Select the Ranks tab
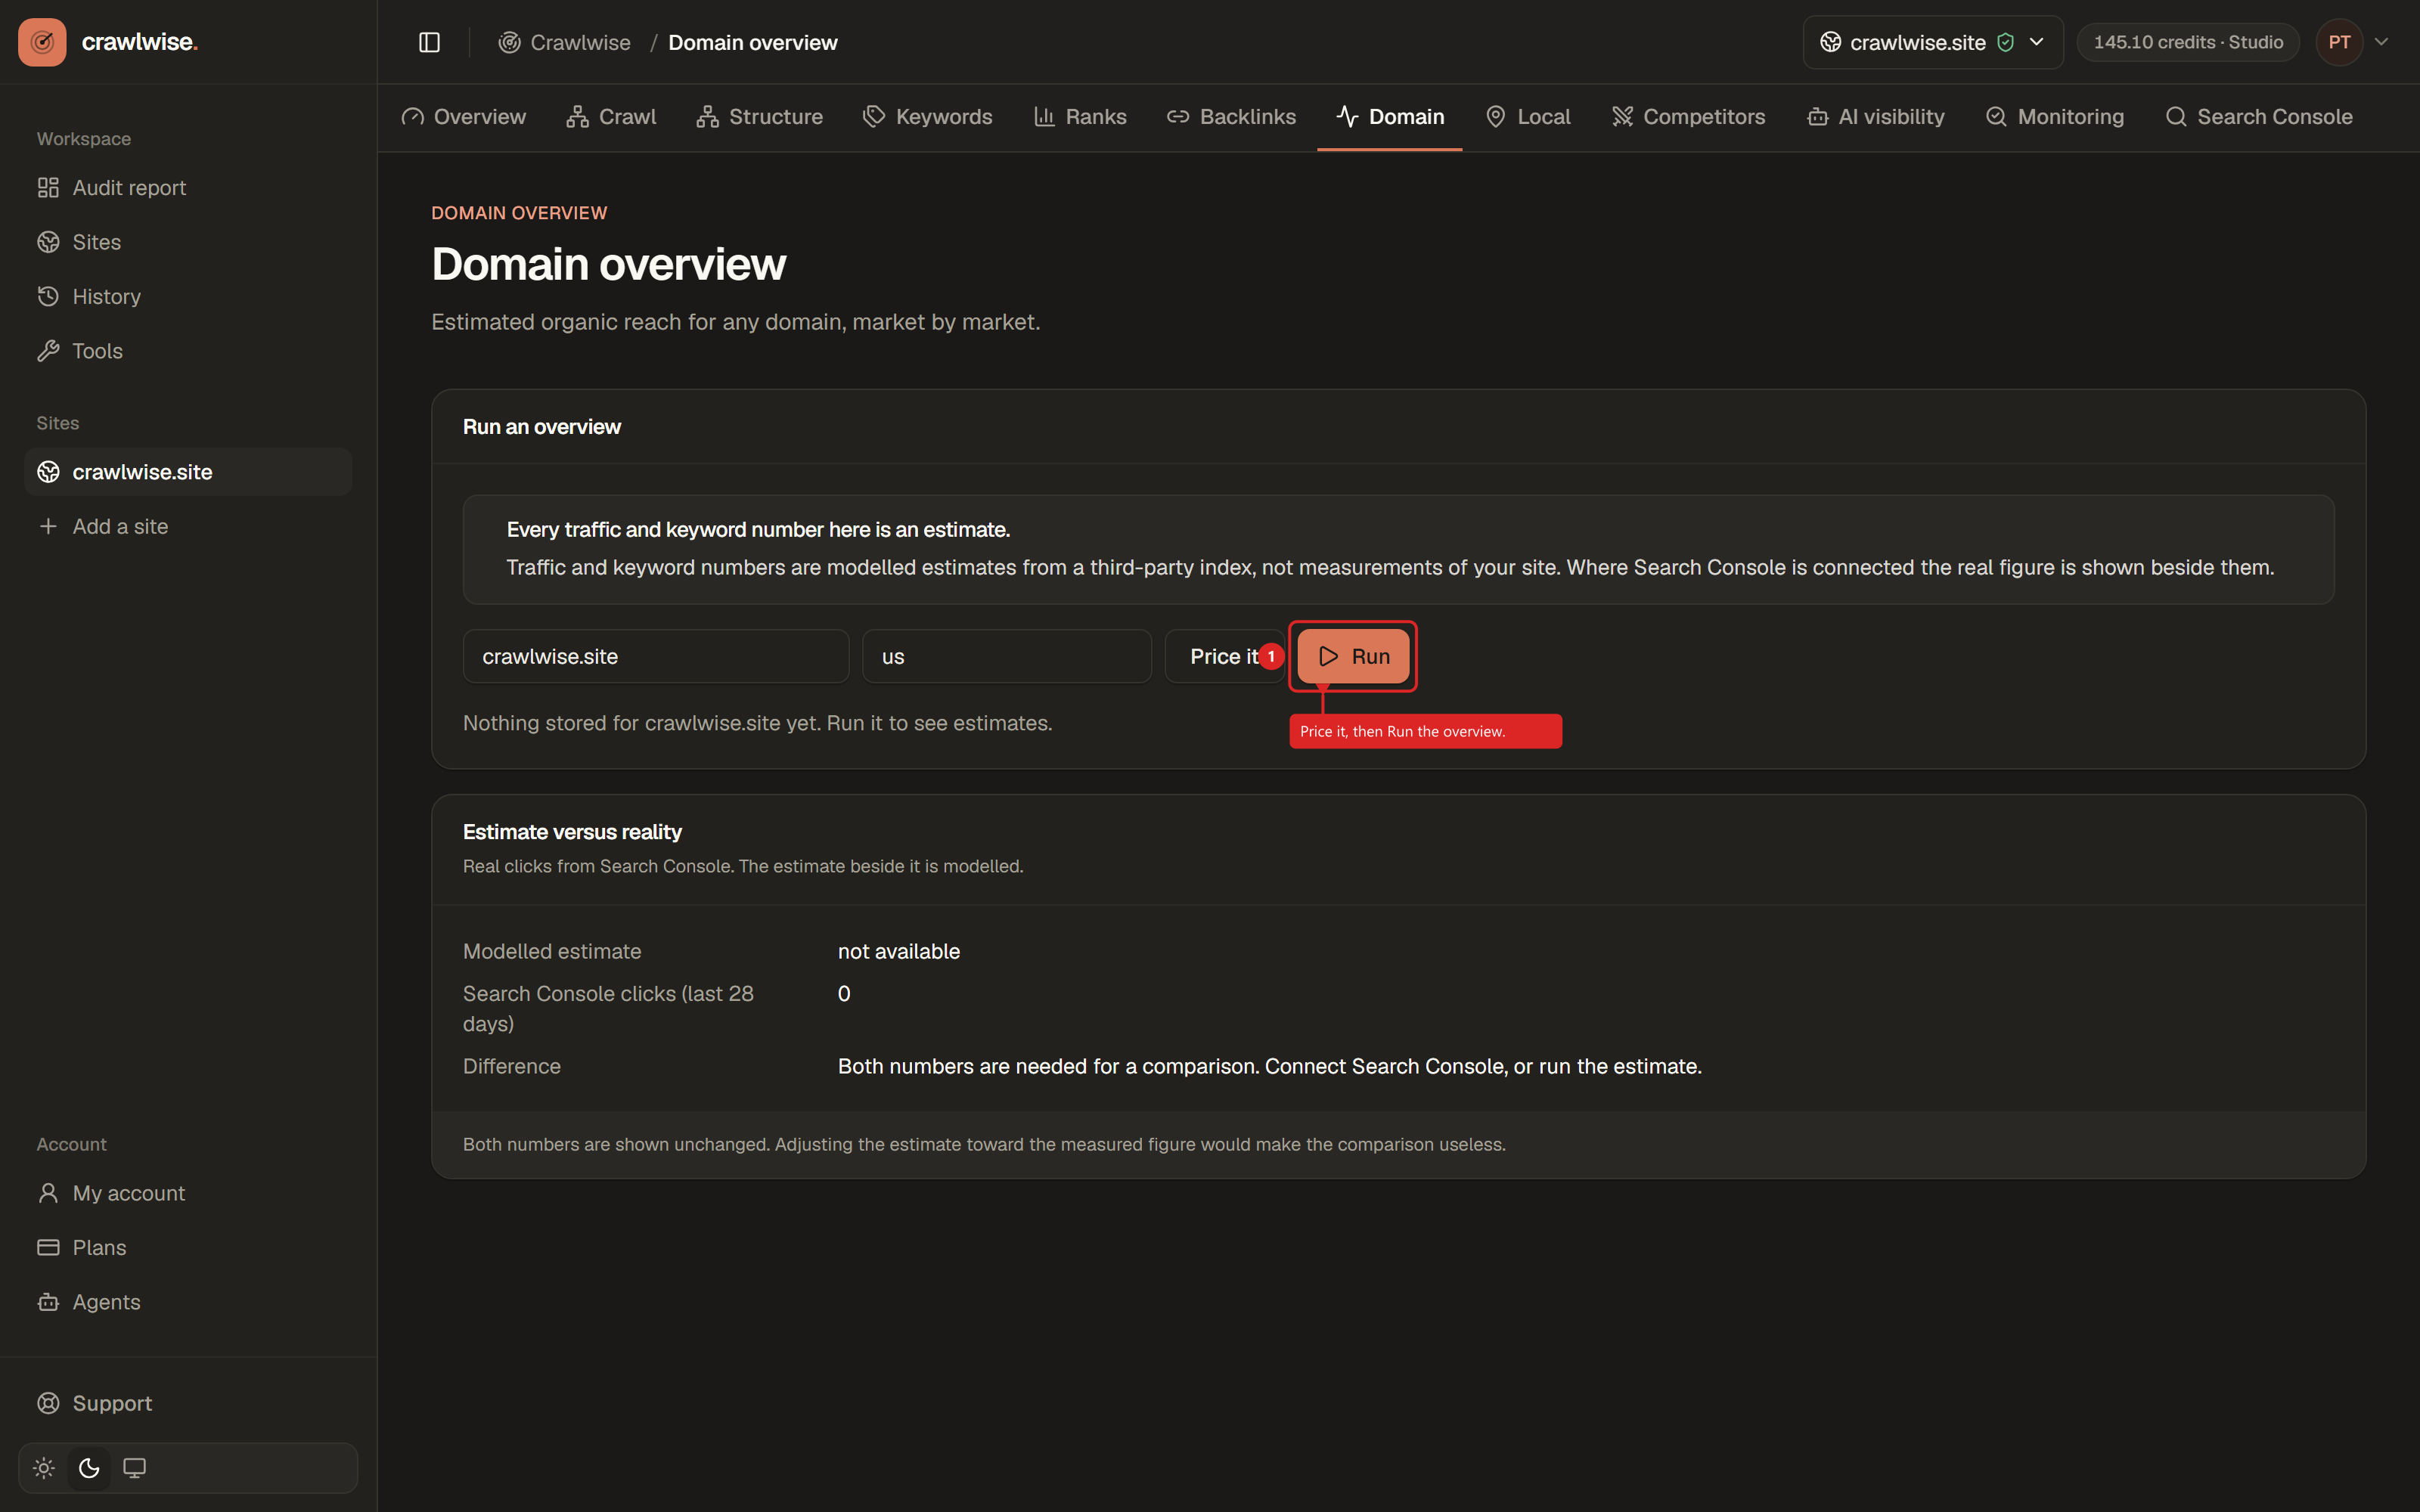Image resolution: width=2420 pixels, height=1512 pixels. tap(1080, 117)
